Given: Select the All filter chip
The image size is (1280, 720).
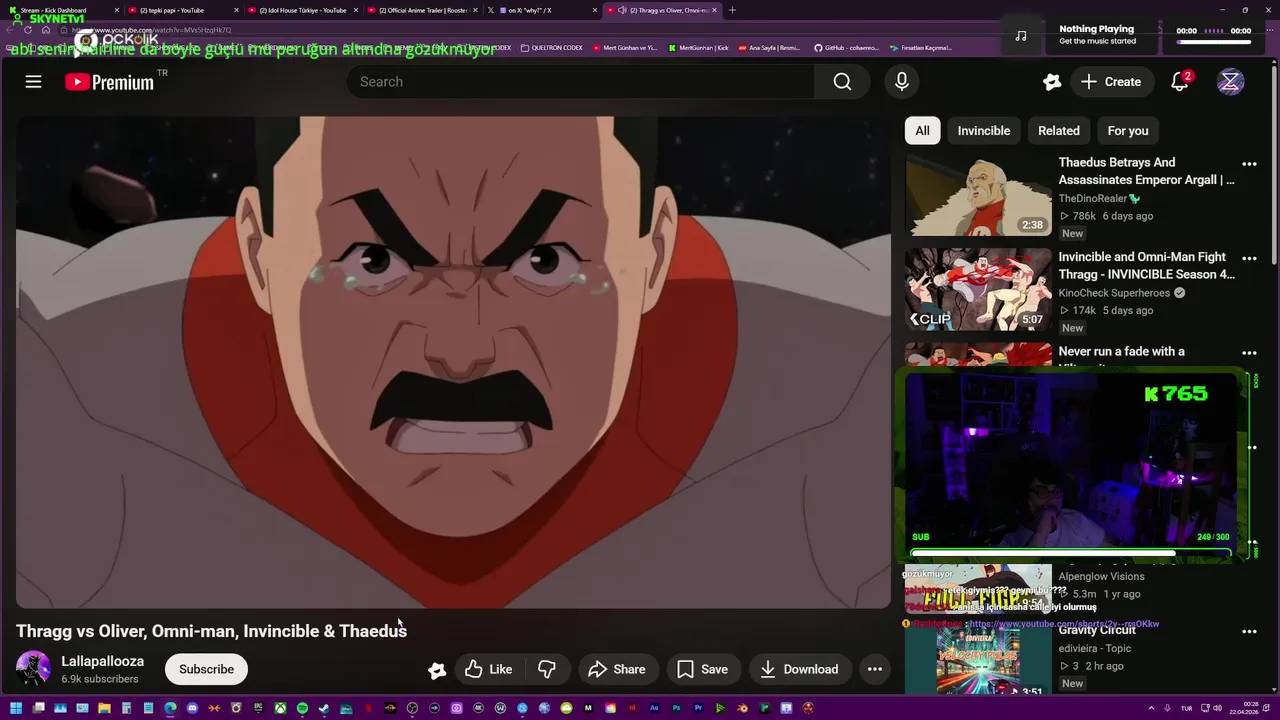Looking at the screenshot, I should tap(922, 131).
